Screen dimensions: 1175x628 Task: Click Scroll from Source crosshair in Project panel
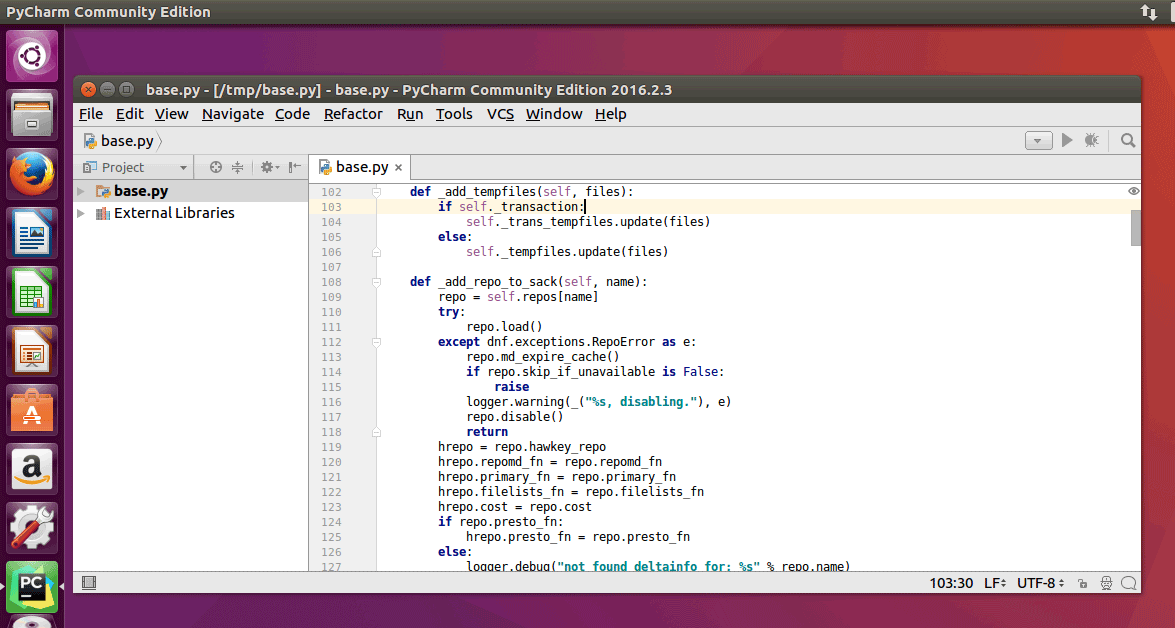click(x=215, y=167)
